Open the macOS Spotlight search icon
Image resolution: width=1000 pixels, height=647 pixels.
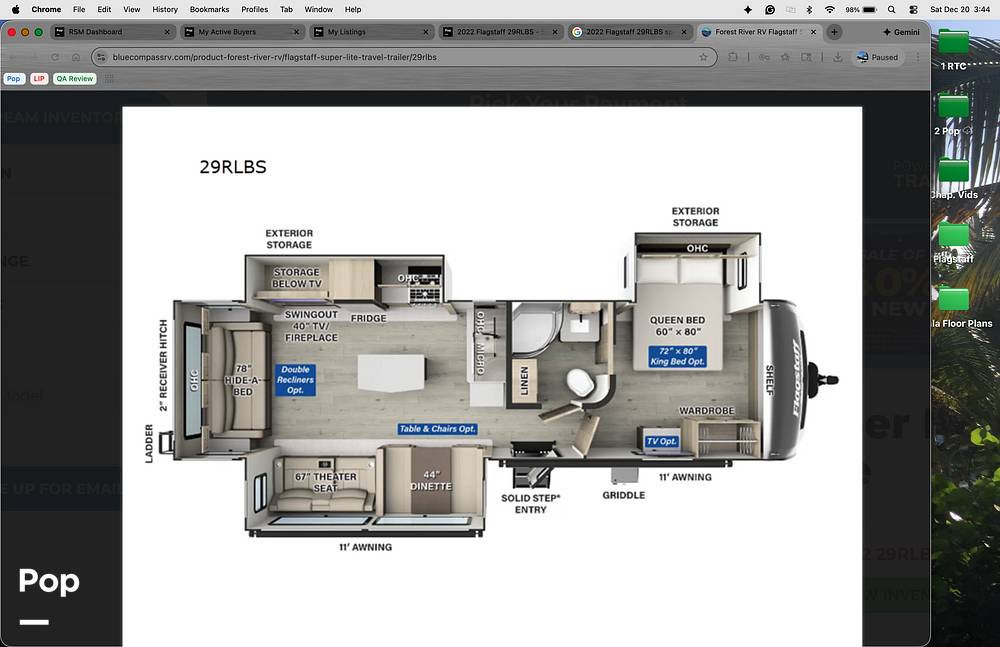[x=891, y=9]
